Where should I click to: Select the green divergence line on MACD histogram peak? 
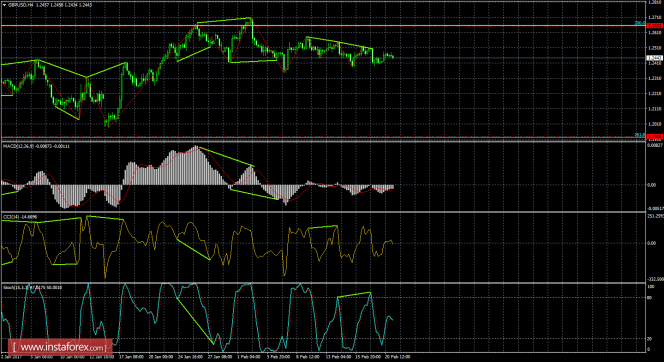point(226,156)
